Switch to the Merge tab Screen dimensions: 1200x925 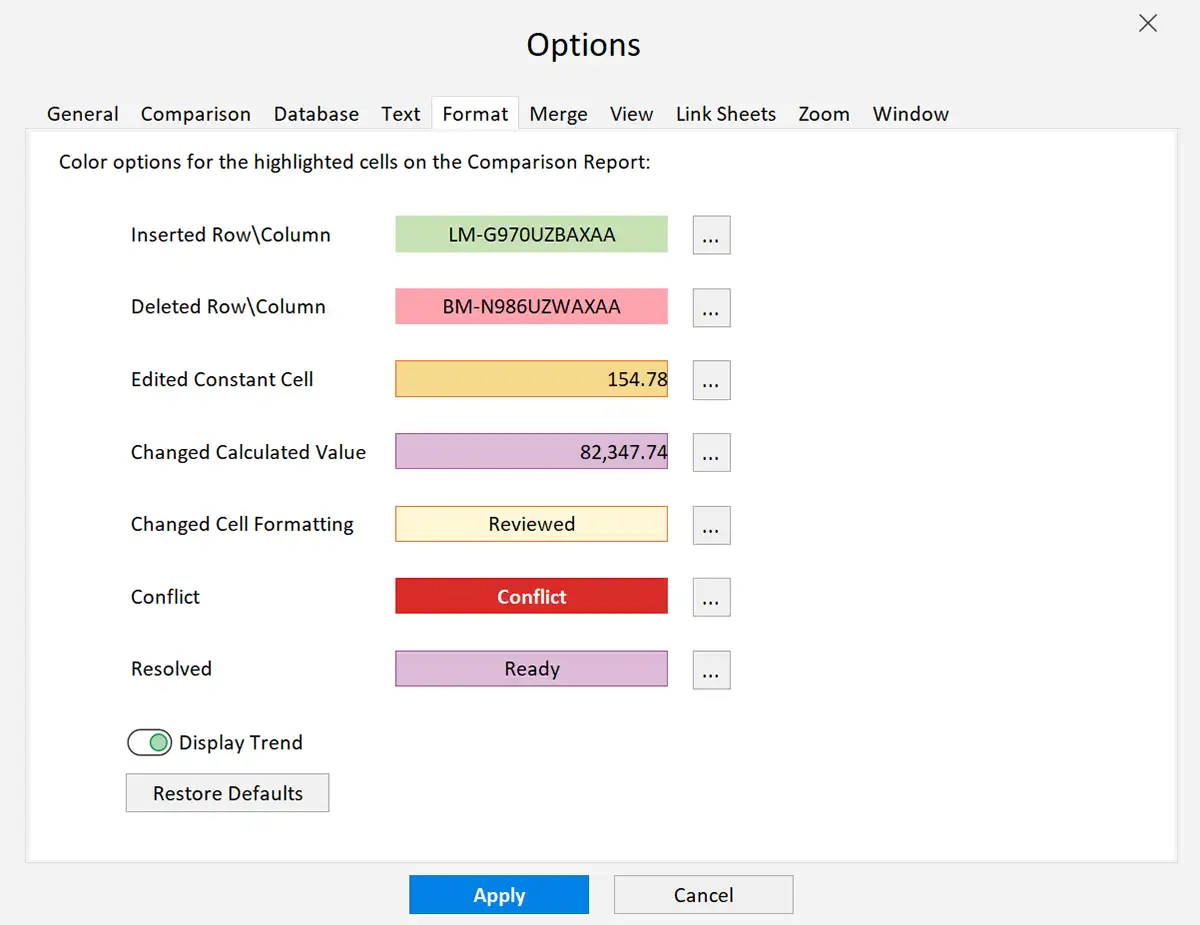coord(558,114)
